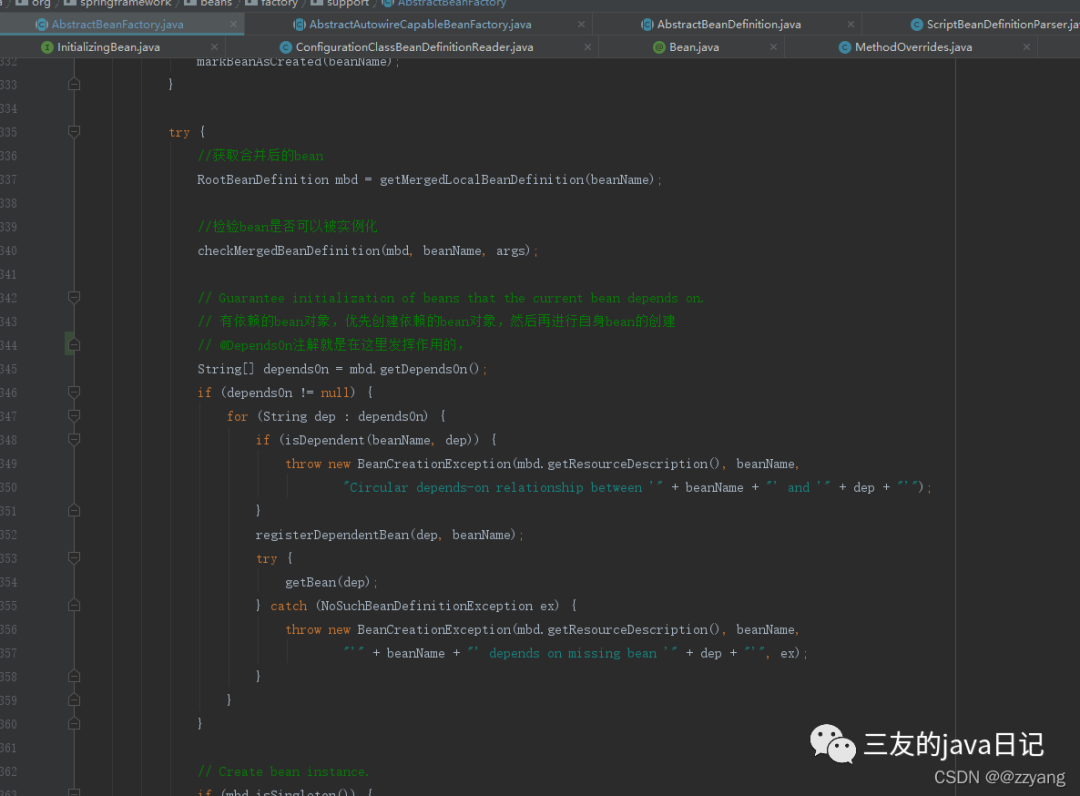Click the class icon on ScriptBeanDefinitionParser.java tab
This screenshot has height=796, width=1080.
(x=916, y=24)
